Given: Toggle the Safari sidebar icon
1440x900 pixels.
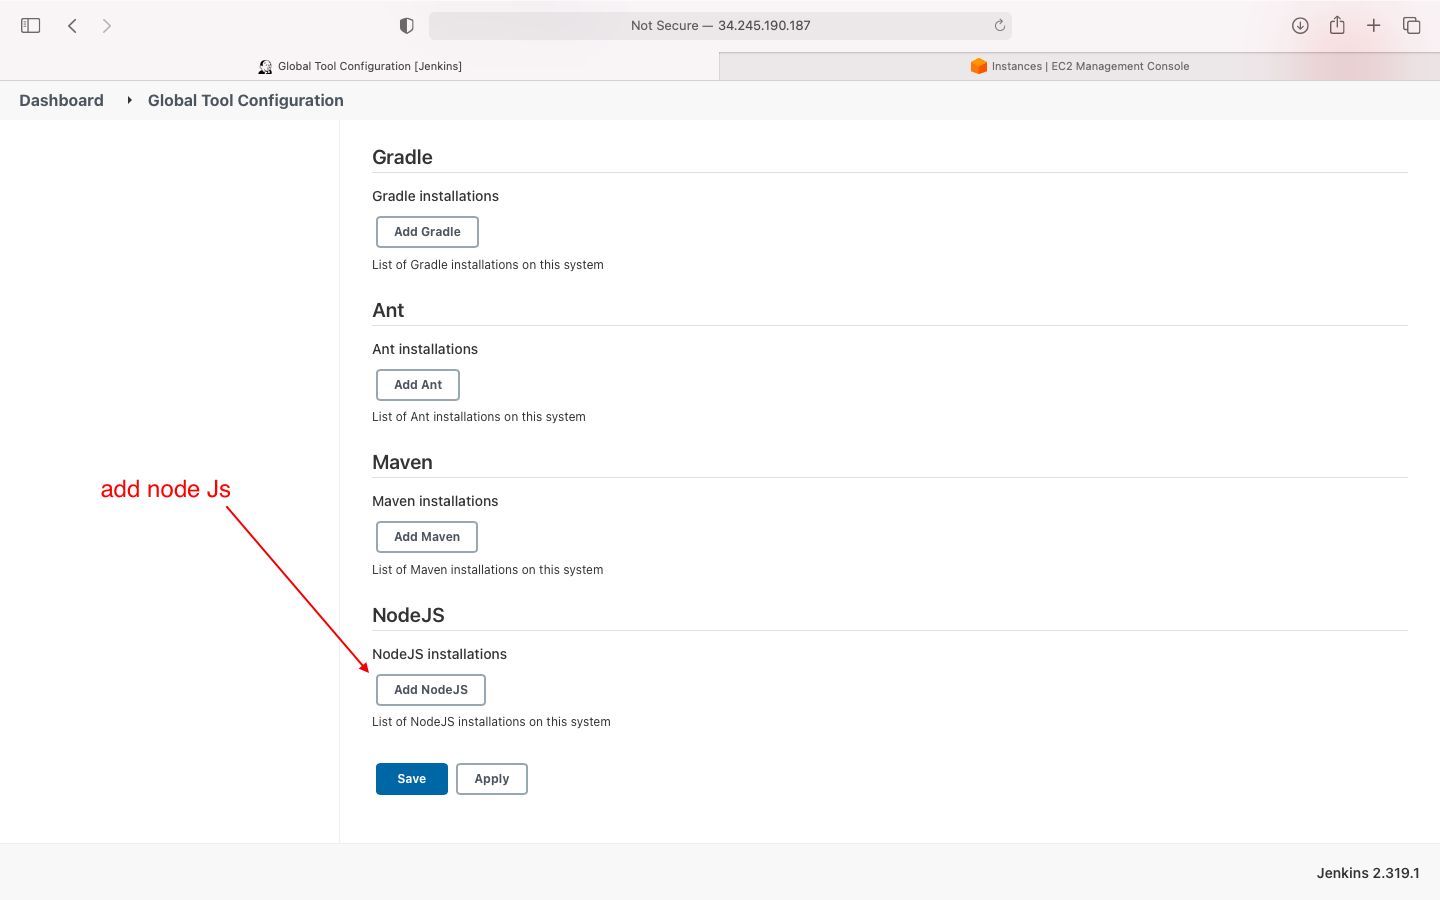Looking at the screenshot, I should coord(31,26).
